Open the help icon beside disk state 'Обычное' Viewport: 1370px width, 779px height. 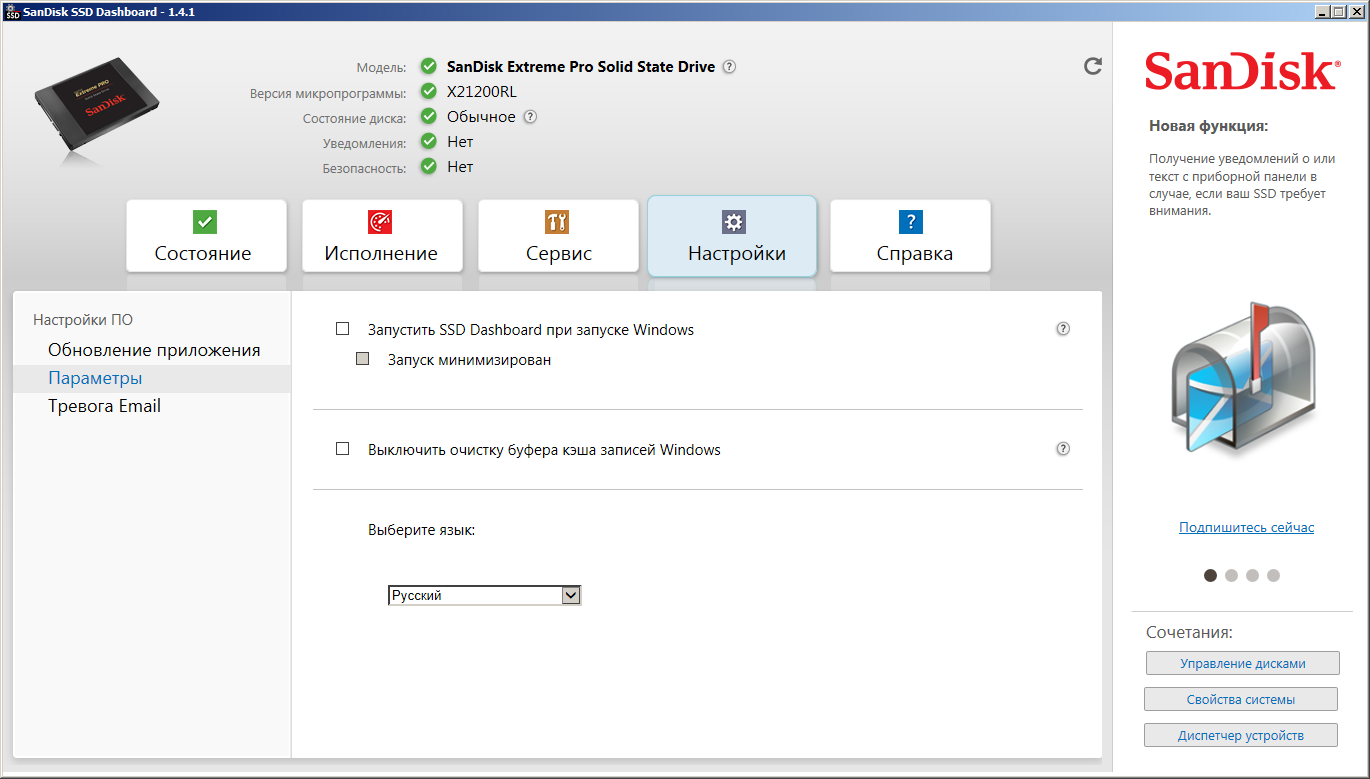tap(531, 117)
